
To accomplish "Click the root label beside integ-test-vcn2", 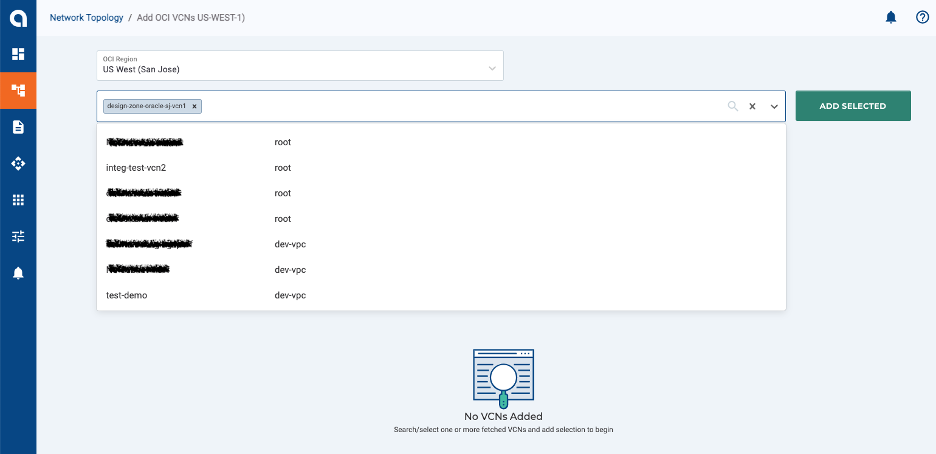I will pyautogui.click(x=283, y=168).
